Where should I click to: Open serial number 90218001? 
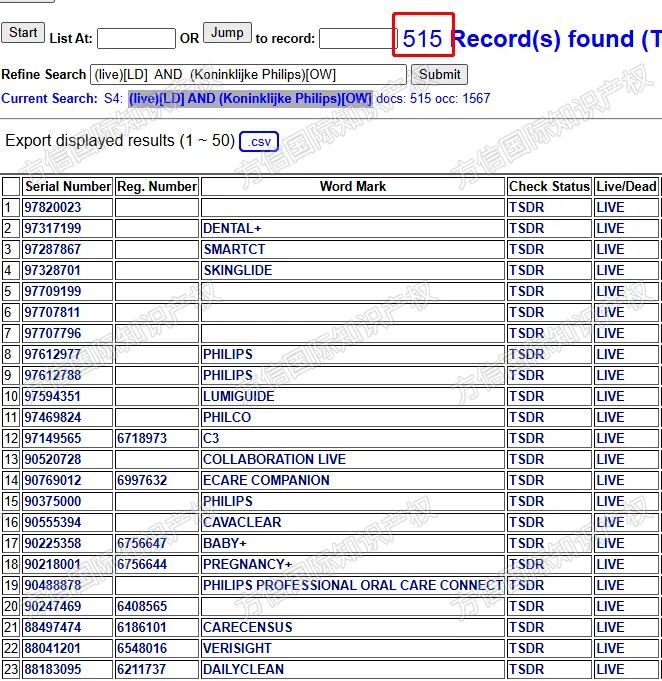(x=53, y=564)
